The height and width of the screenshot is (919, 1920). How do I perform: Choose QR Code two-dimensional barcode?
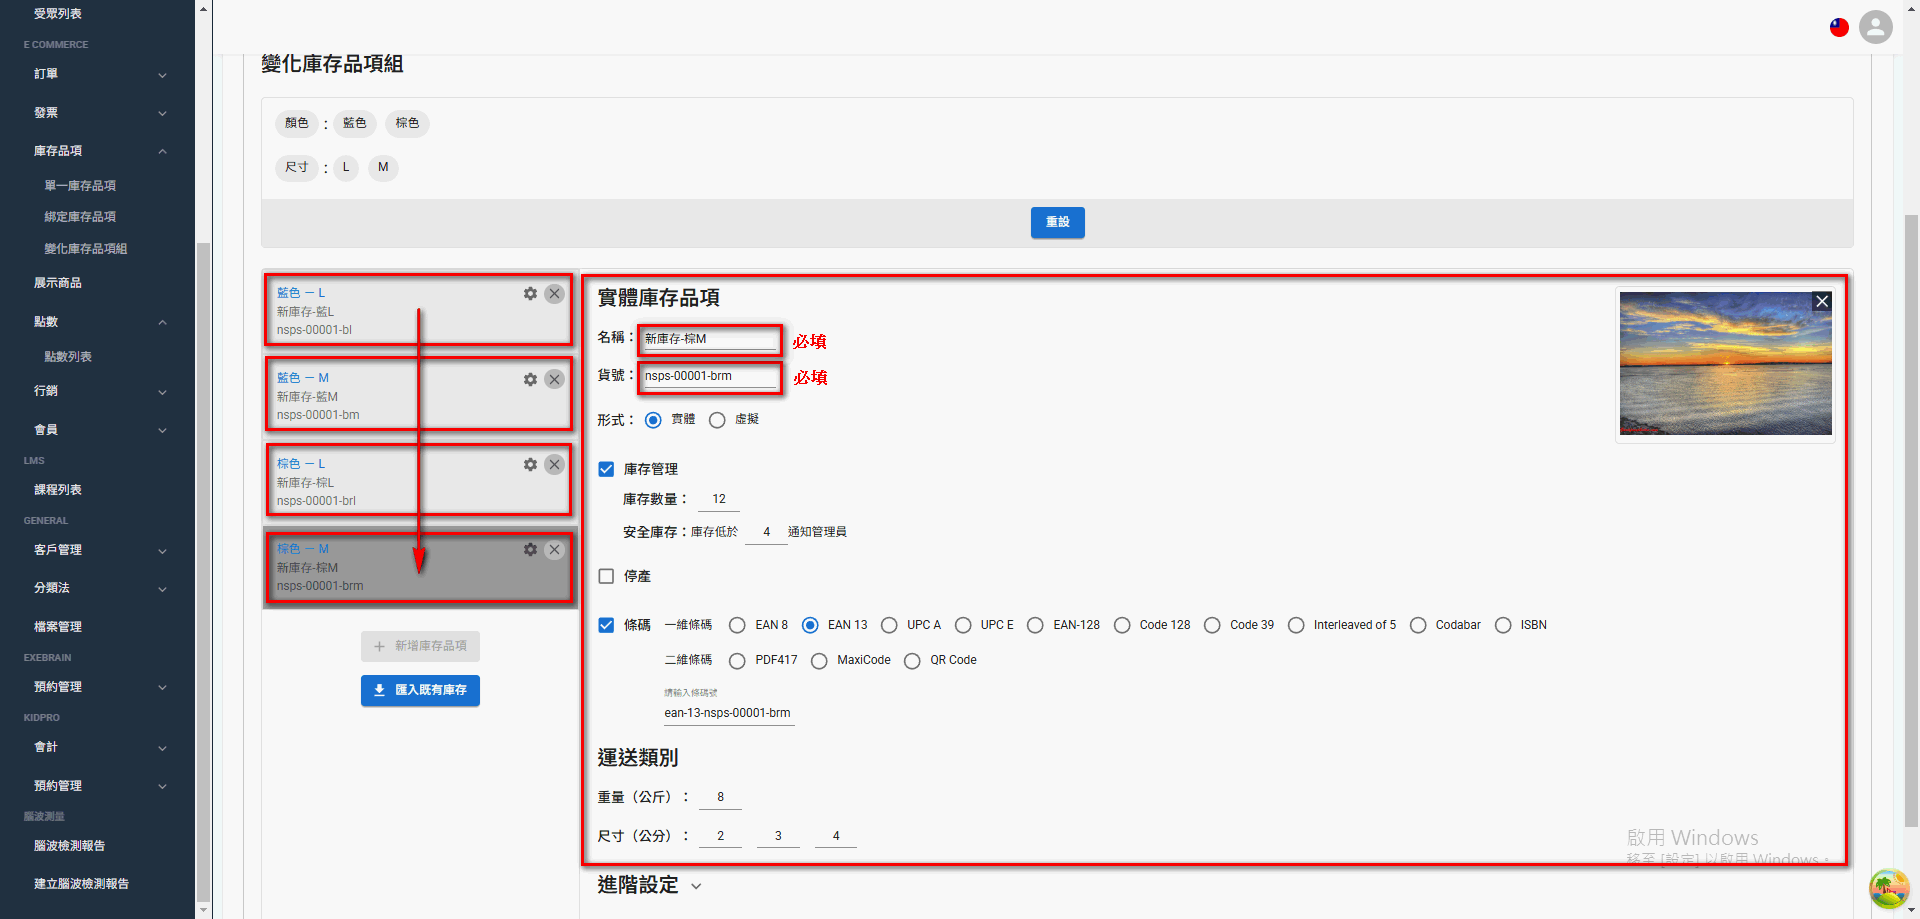[x=912, y=661]
